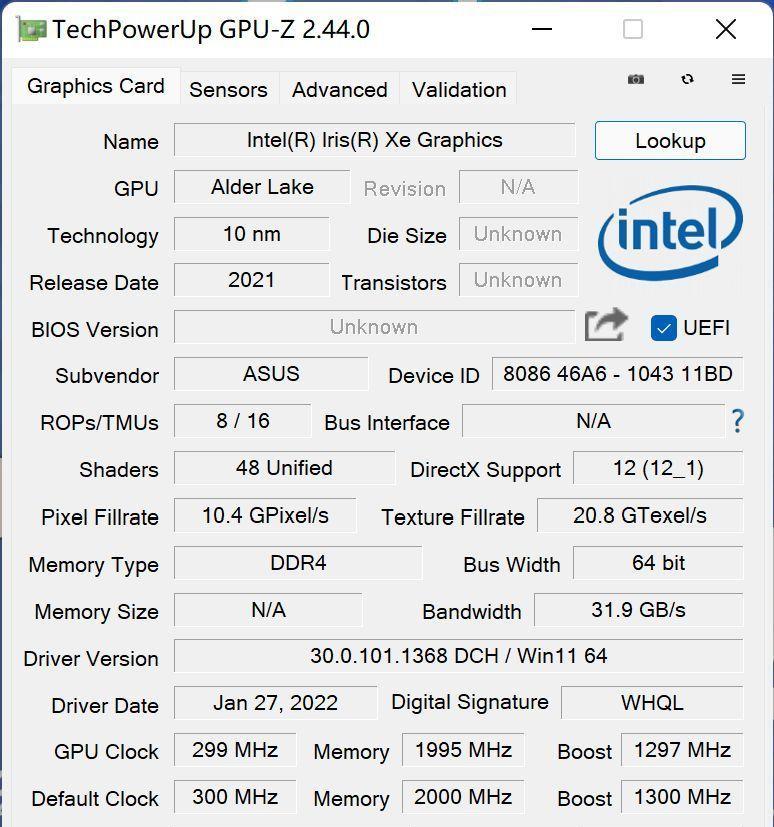Viewport: 774px width, 827px height.
Task: Click the current Boost clock 1297 MHz
Action: click(x=682, y=749)
